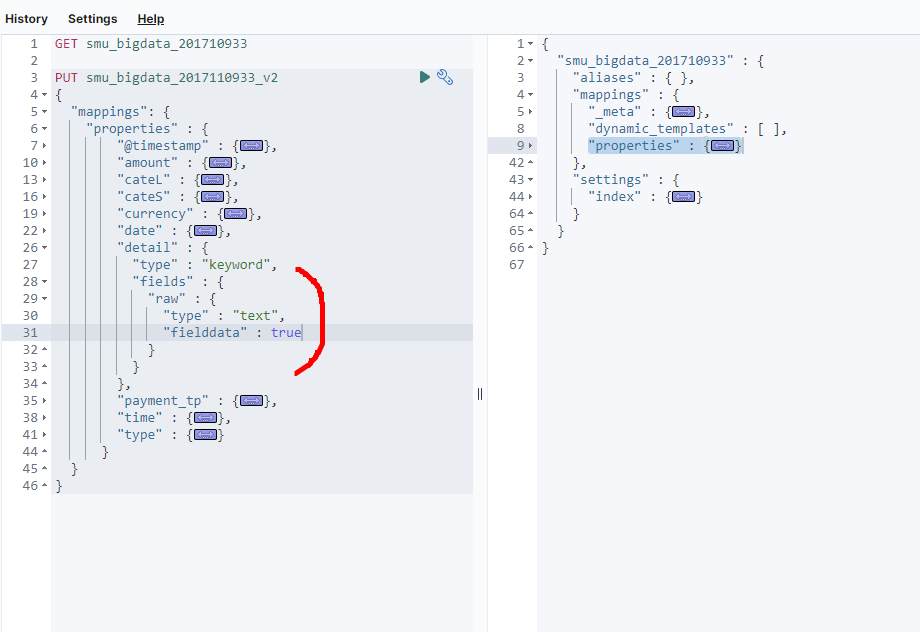Image resolution: width=920 pixels, height=632 pixels.
Task: Collapse detail fold arrow at line 26
Action: tap(45, 248)
